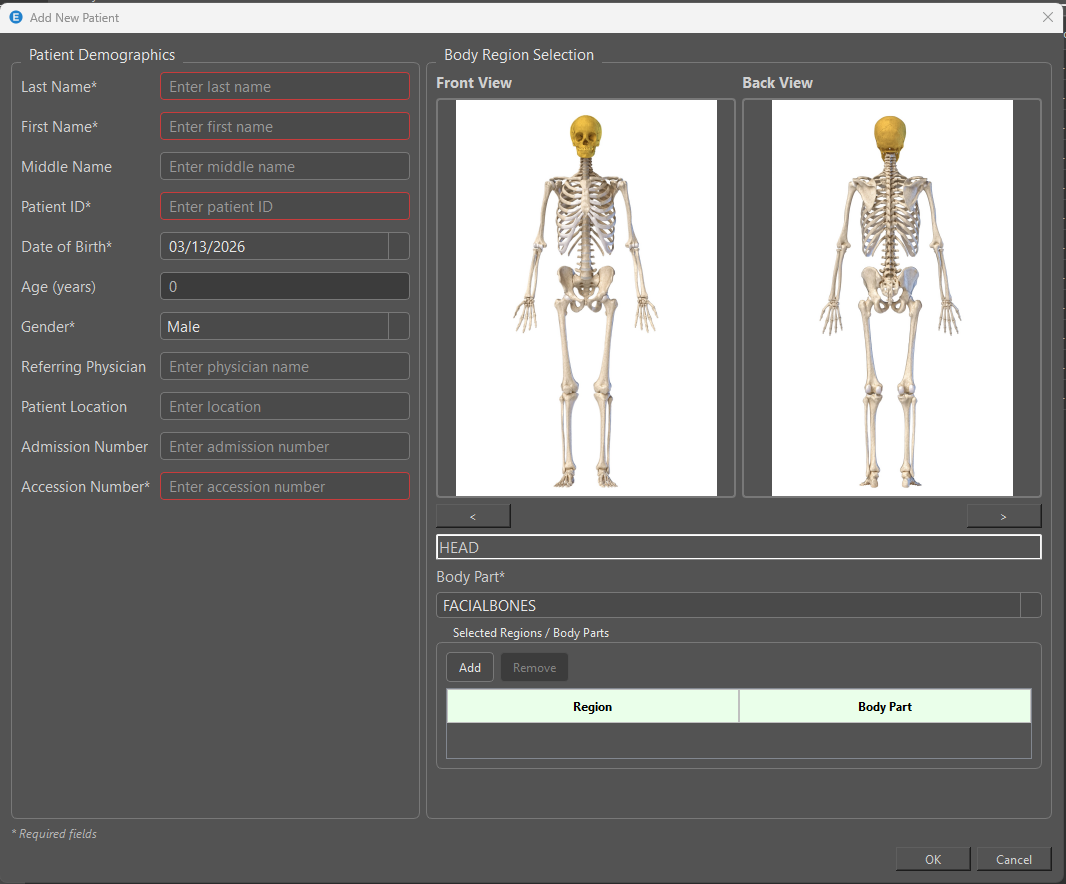The width and height of the screenshot is (1066, 884).
Task: Open the Date of Birth calendar dropdown
Action: [x=398, y=246]
